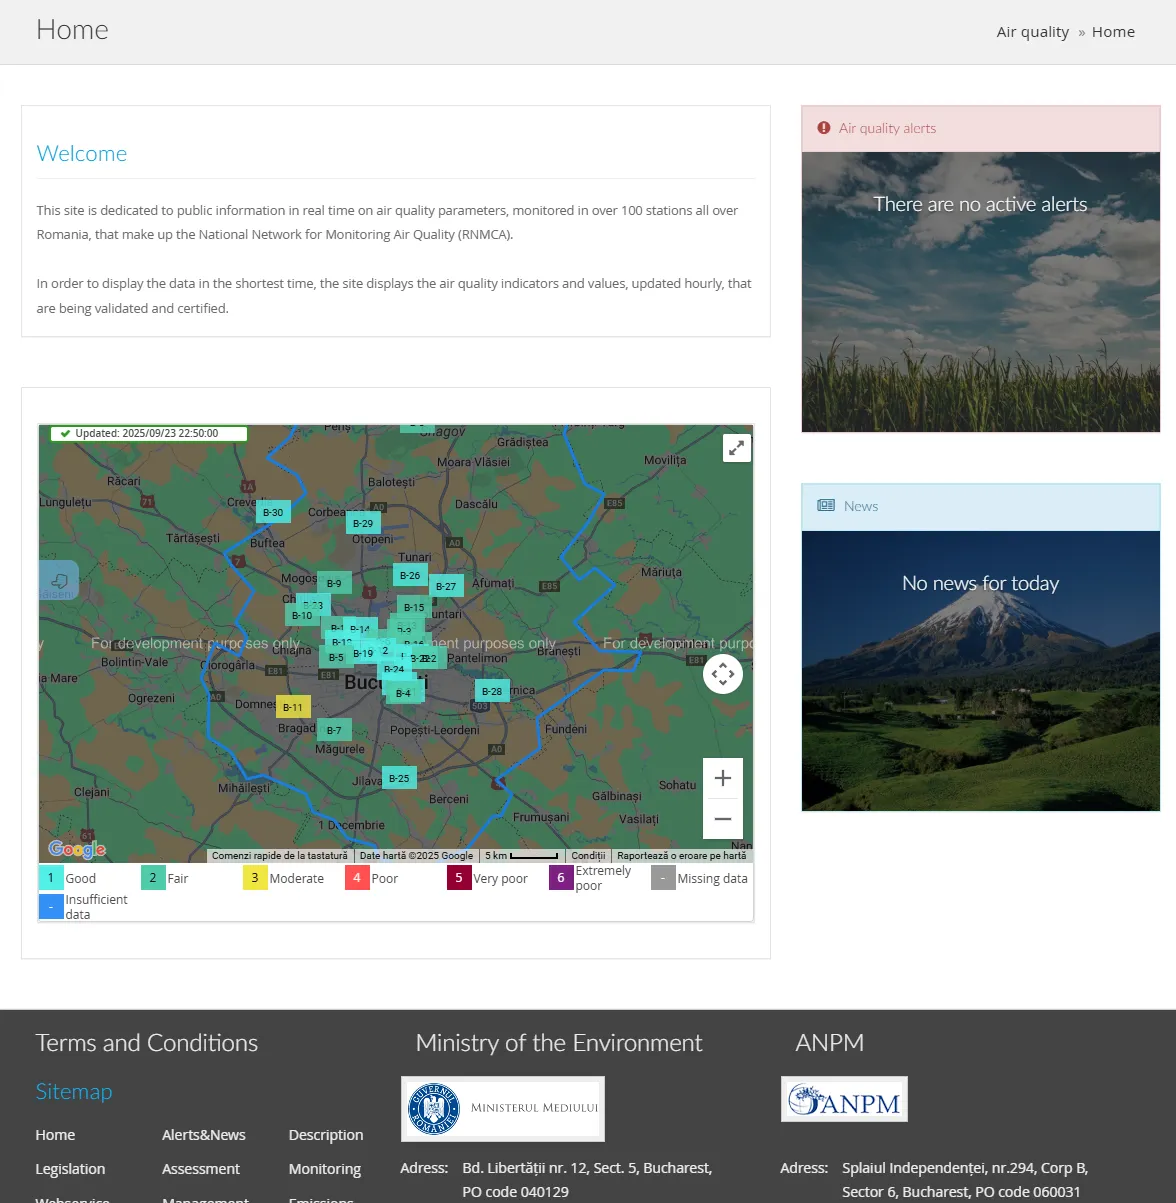
Task: Select station marker B-9 on the map
Action: click(334, 583)
